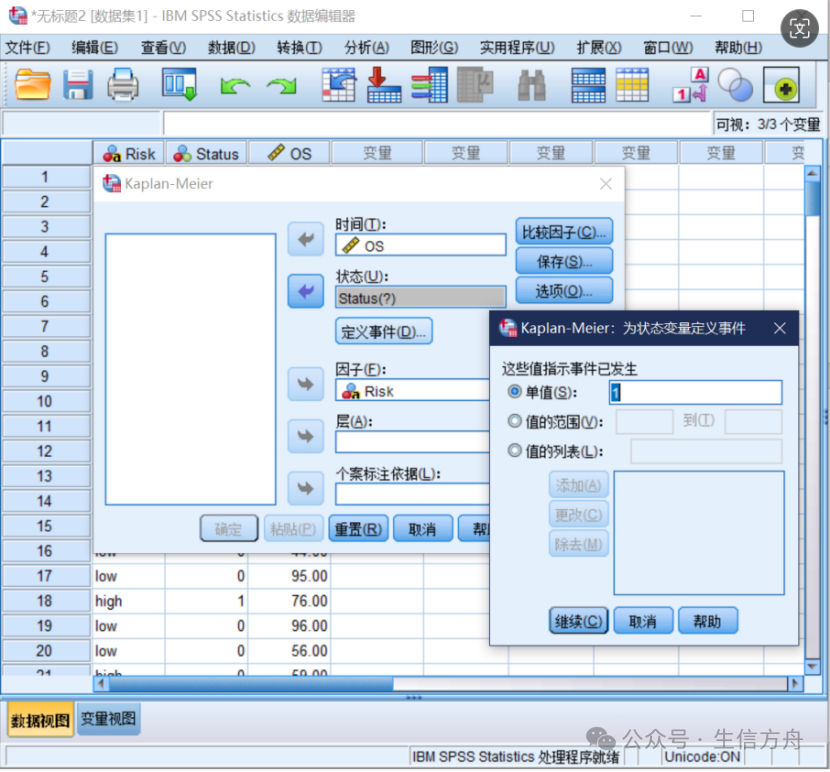The image size is (830, 772).
Task: Select the OS column header
Action: coord(290,154)
